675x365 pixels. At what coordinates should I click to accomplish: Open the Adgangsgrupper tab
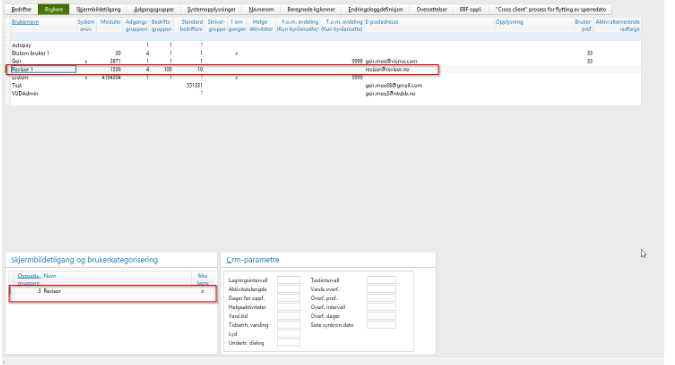click(154, 9)
